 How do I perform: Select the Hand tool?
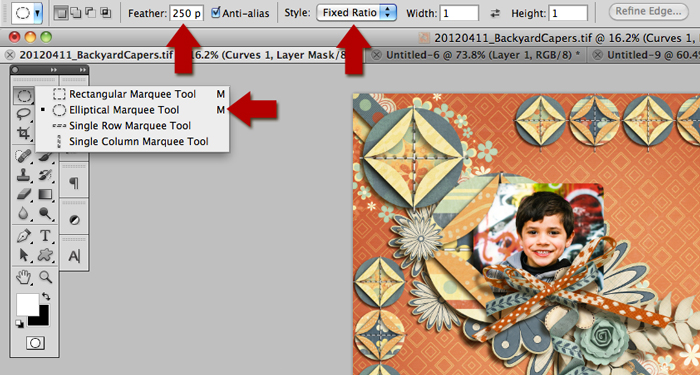point(23,277)
